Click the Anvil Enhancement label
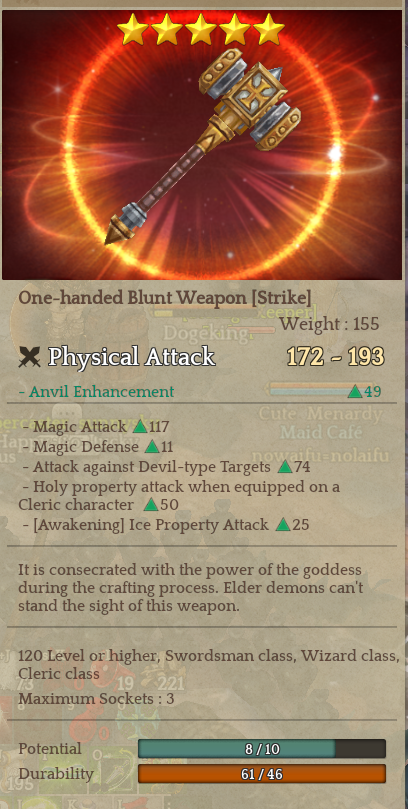This screenshot has height=809, width=408. point(96,392)
